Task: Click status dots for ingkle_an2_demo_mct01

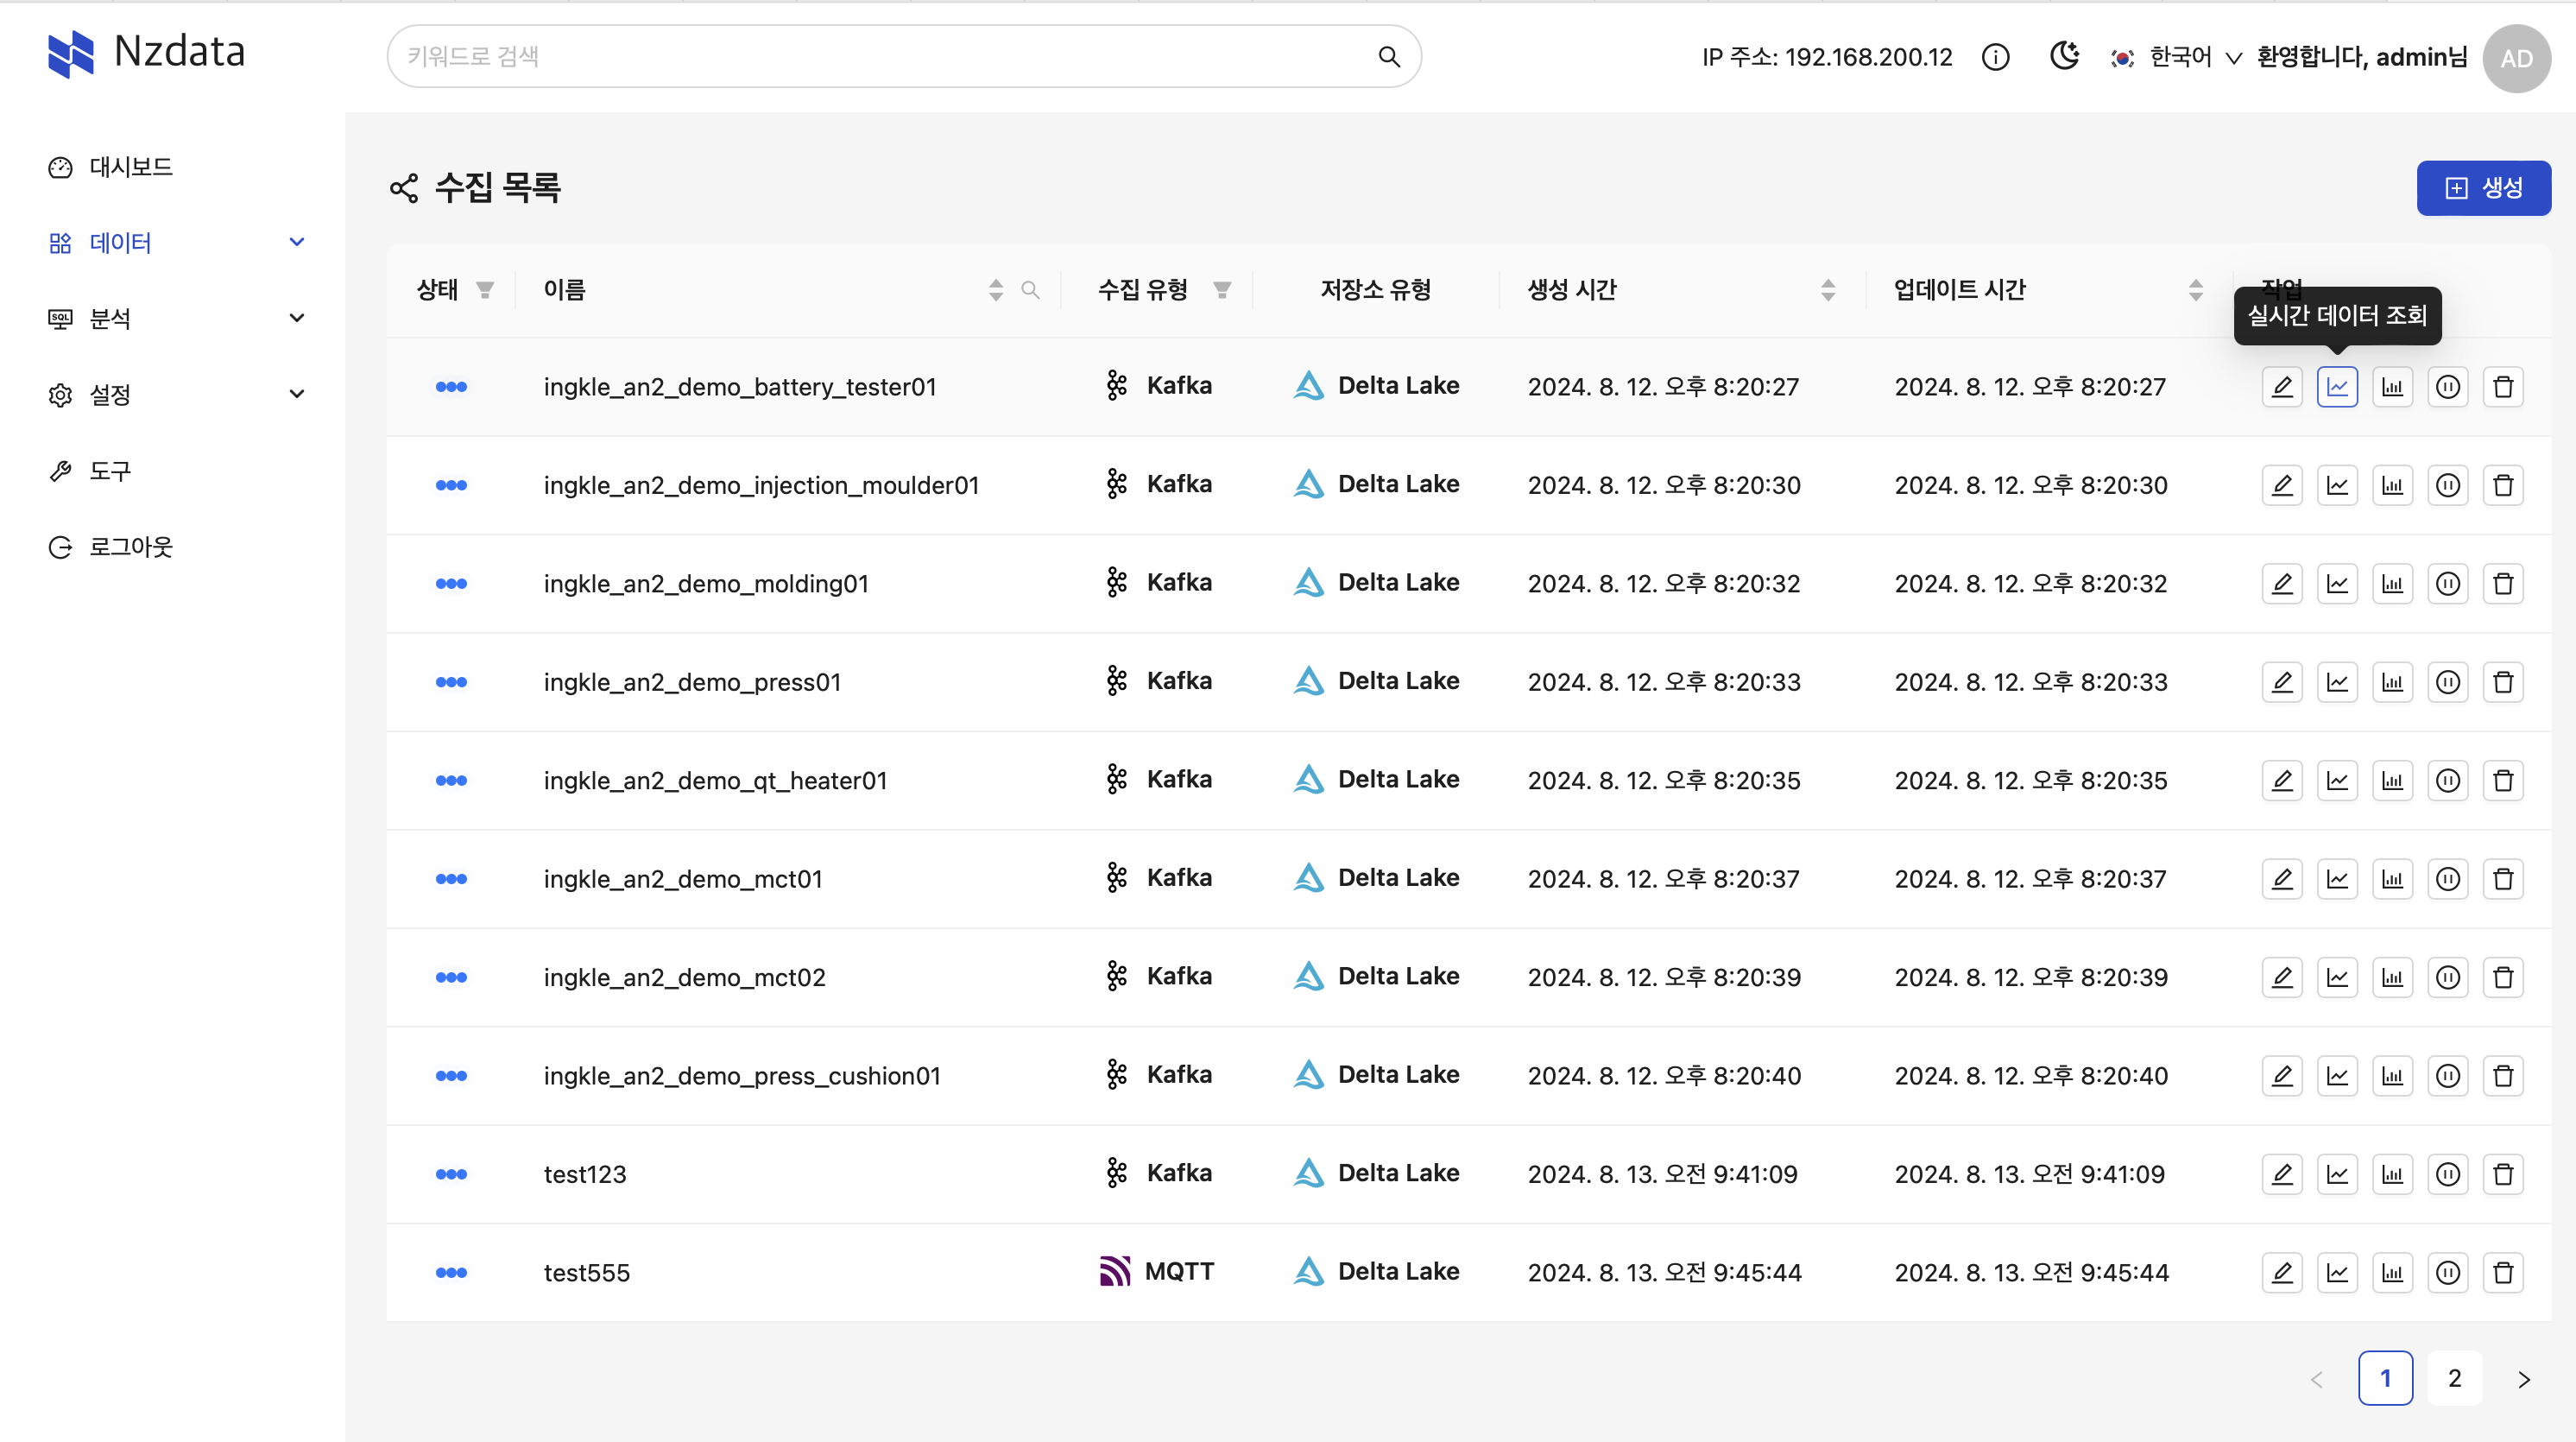Action: click(x=451, y=879)
